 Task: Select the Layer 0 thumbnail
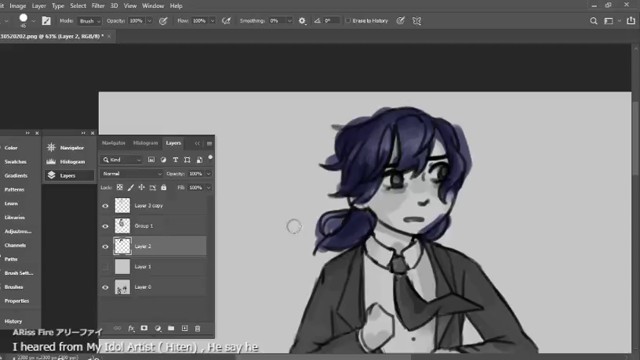122,287
